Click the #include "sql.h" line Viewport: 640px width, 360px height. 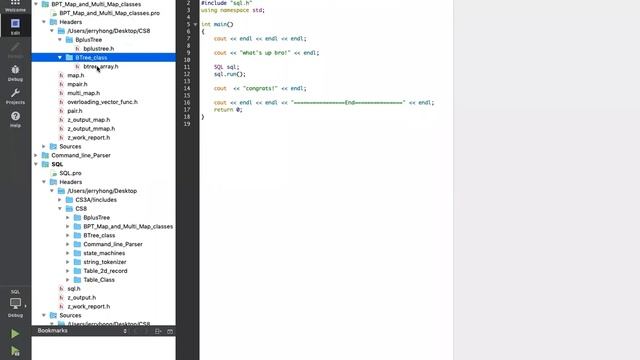click(227, 3)
